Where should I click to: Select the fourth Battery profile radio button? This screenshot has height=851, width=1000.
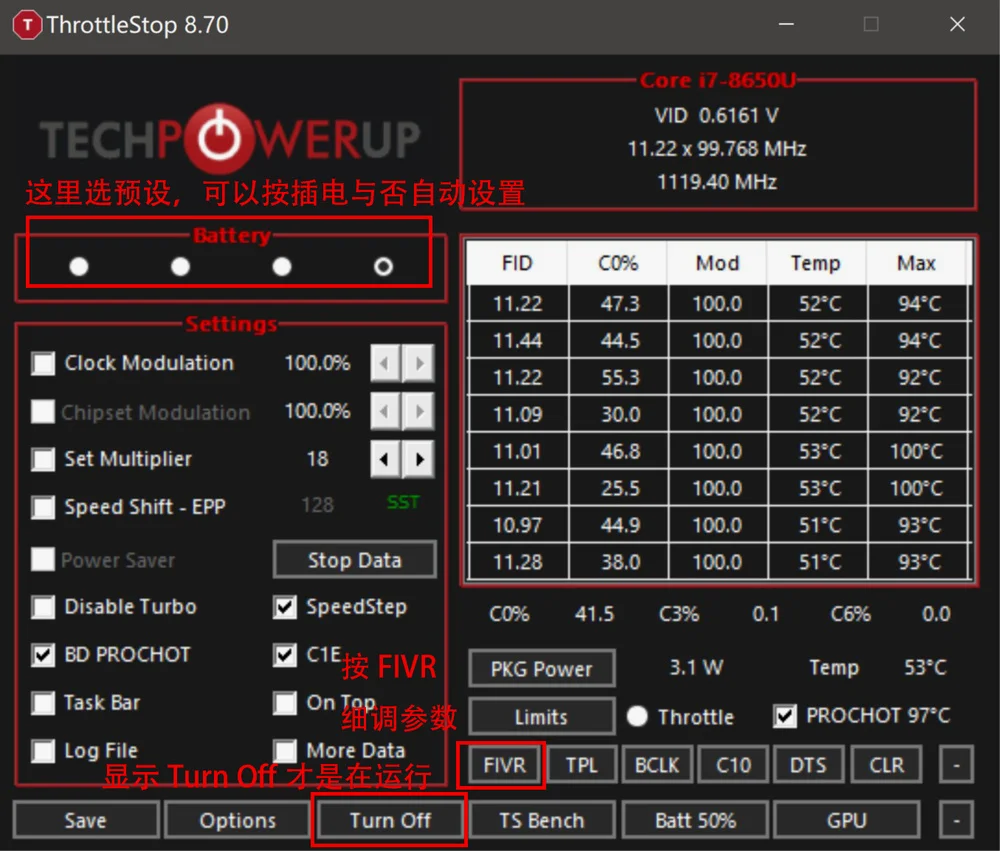[x=383, y=266]
